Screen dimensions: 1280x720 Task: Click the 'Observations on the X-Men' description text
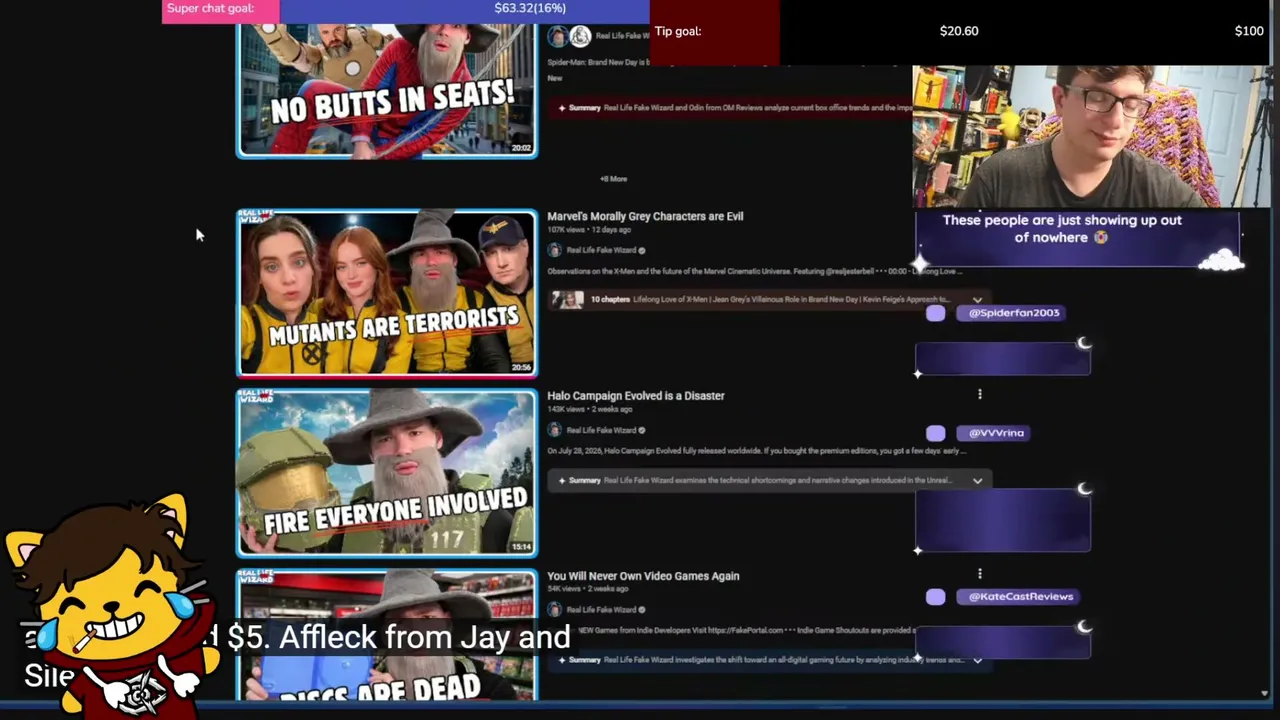pos(755,271)
